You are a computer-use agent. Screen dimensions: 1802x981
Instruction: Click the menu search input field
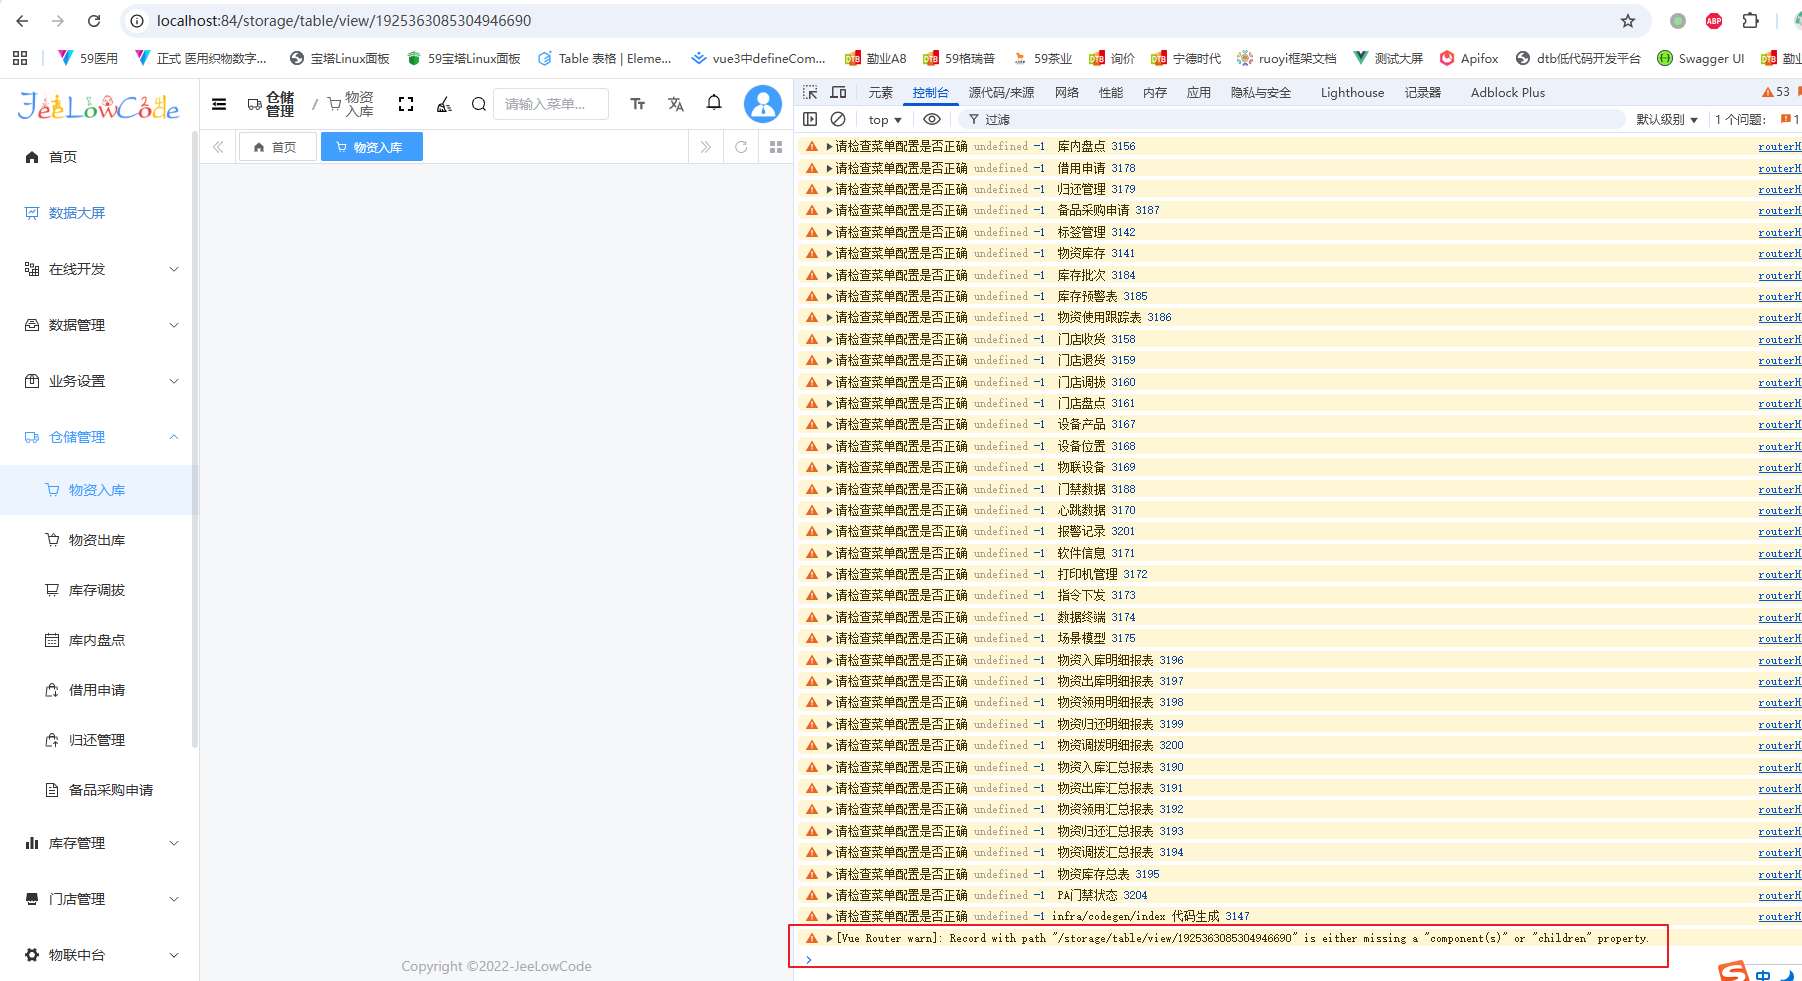[x=550, y=104]
